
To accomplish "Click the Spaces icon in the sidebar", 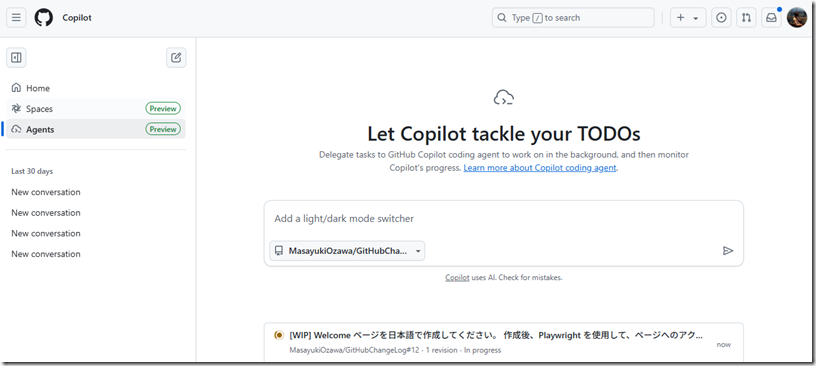I will tap(16, 109).
